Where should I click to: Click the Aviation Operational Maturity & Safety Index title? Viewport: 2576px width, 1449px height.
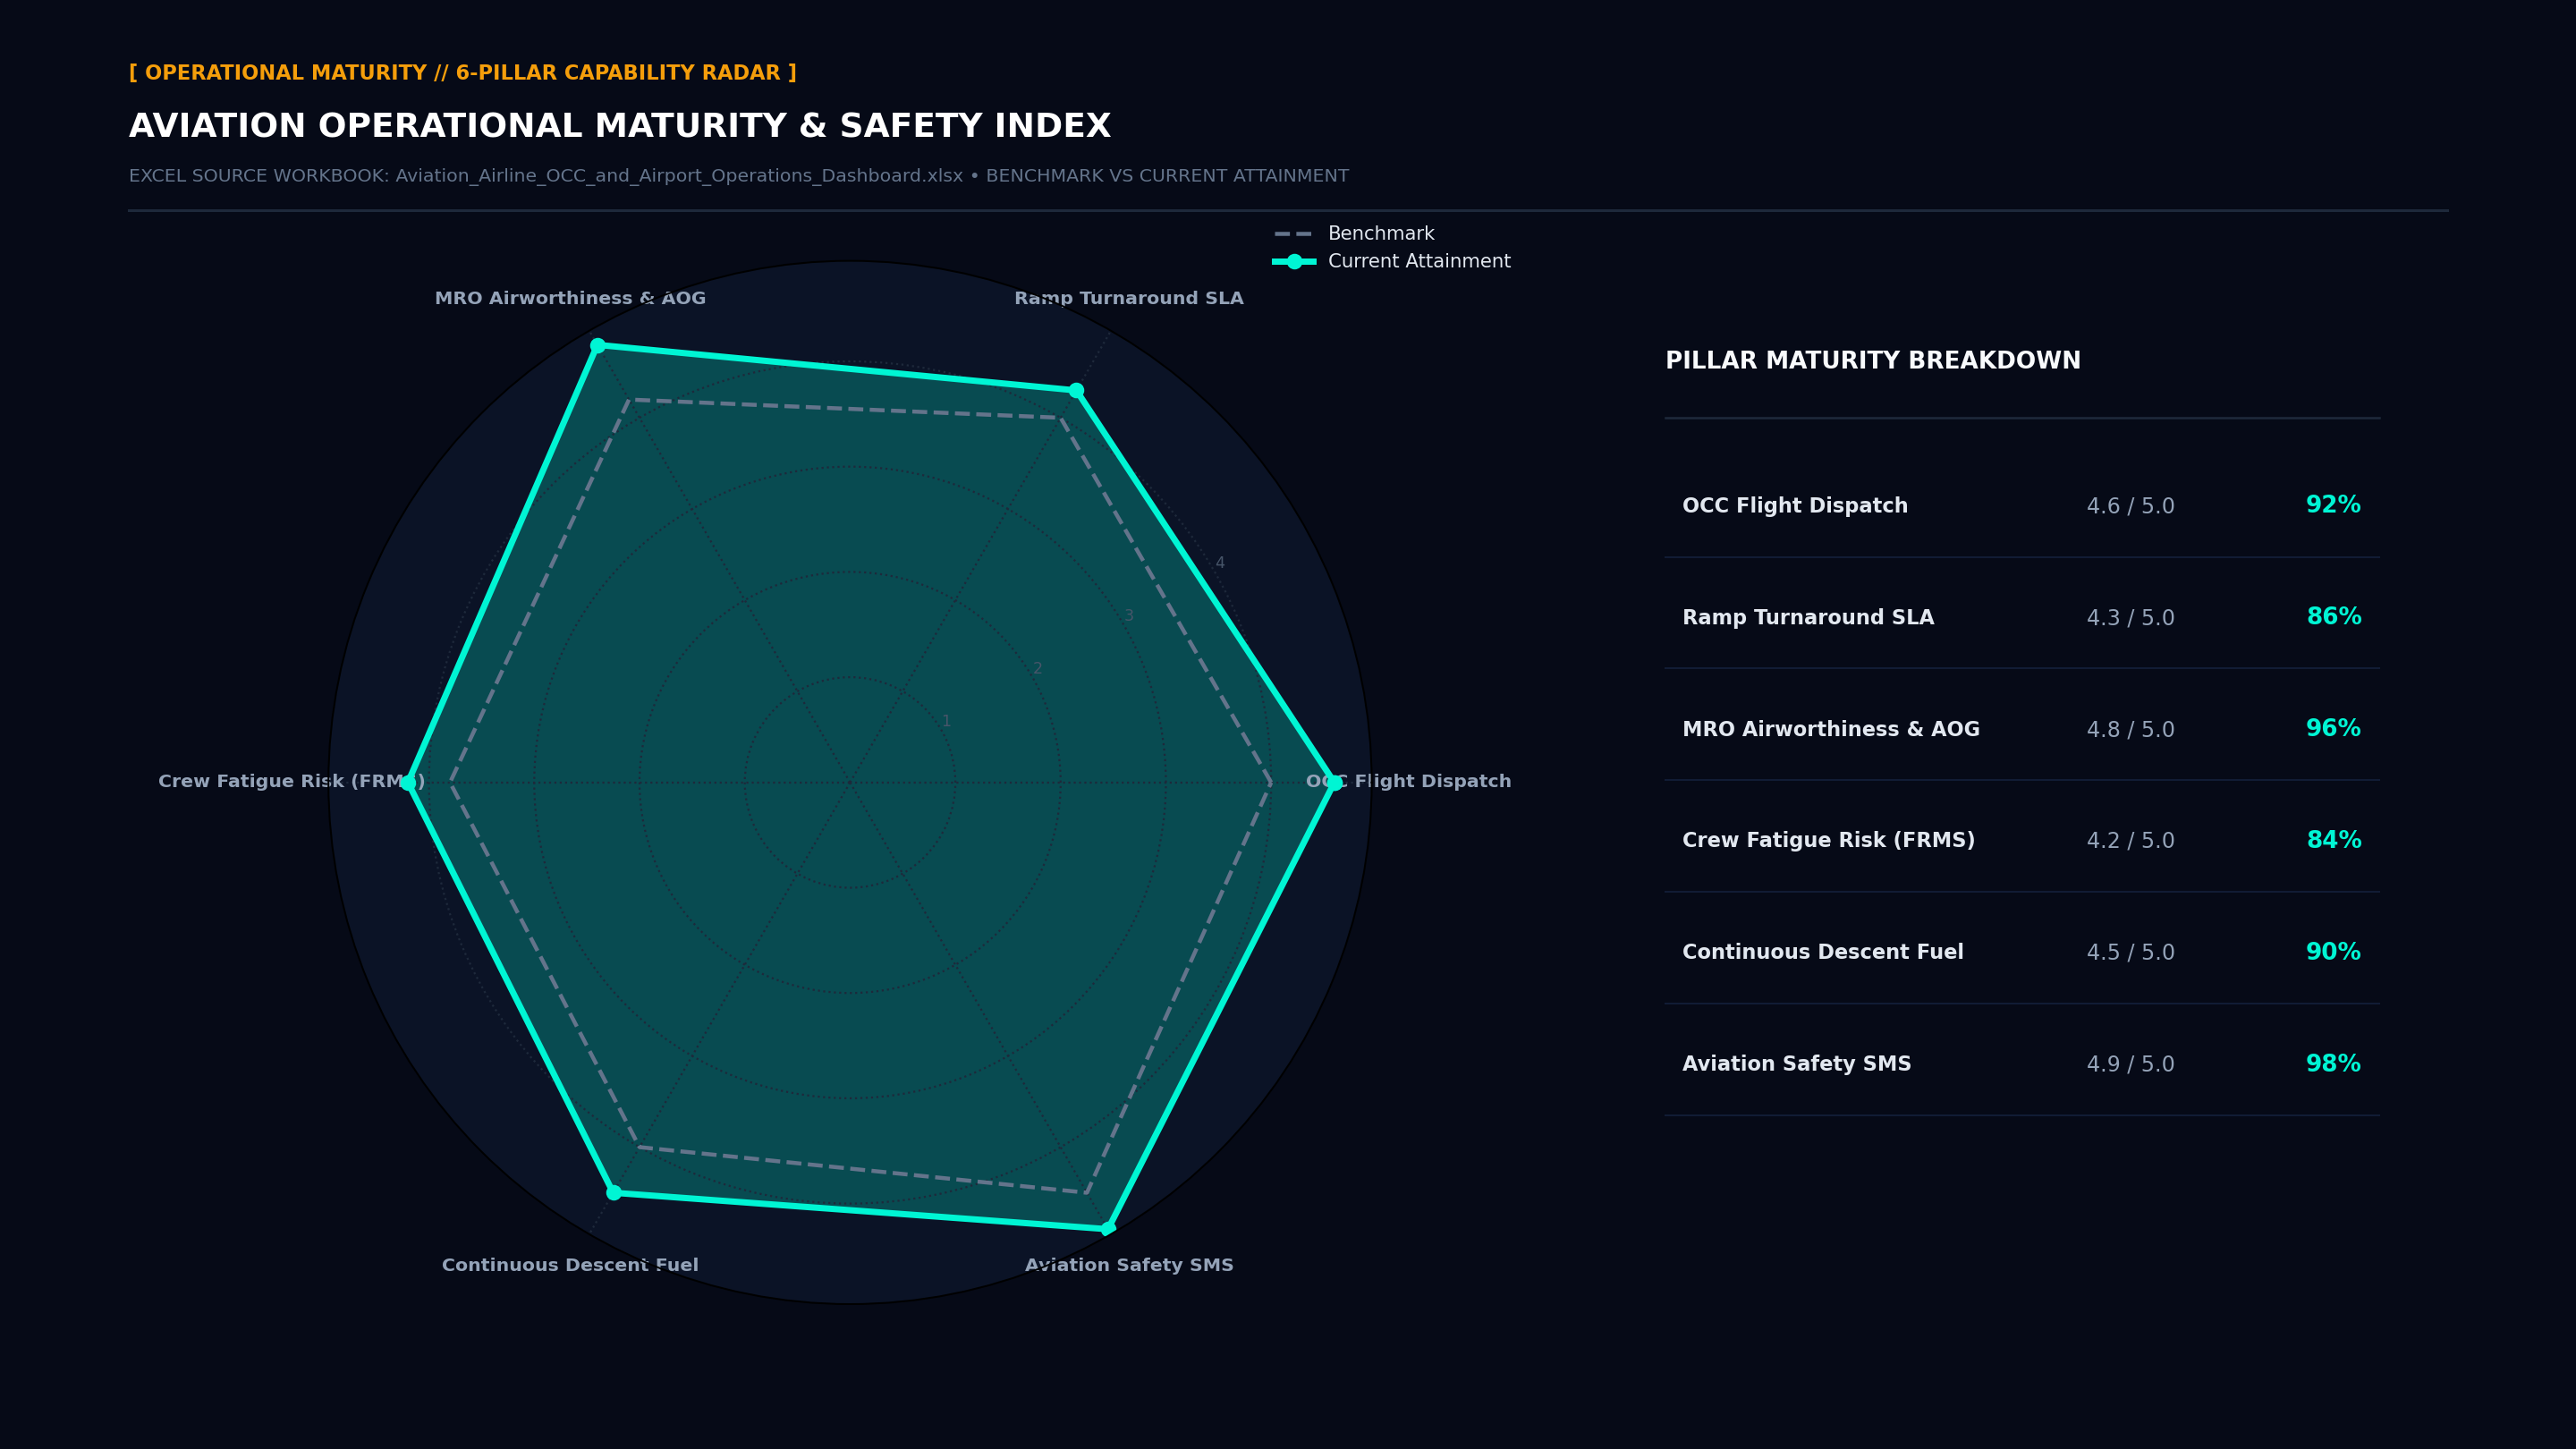pyautogui.click(x=620, y=126)
